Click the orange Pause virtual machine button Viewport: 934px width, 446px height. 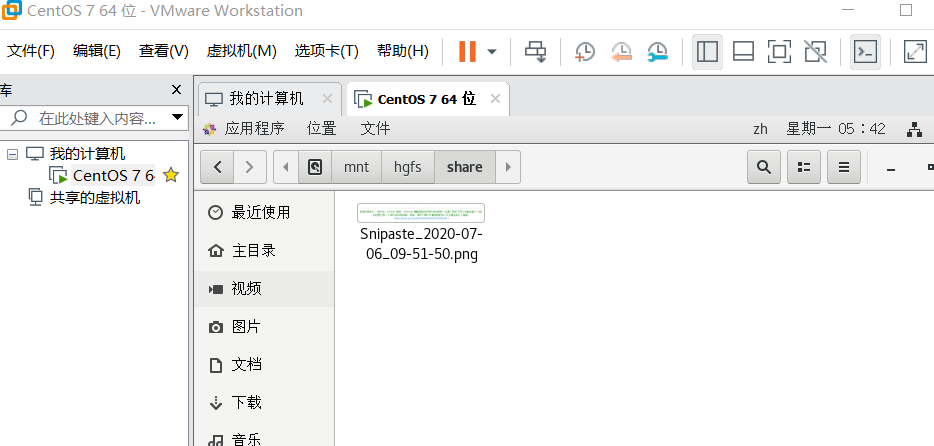(x=468, y=51)
